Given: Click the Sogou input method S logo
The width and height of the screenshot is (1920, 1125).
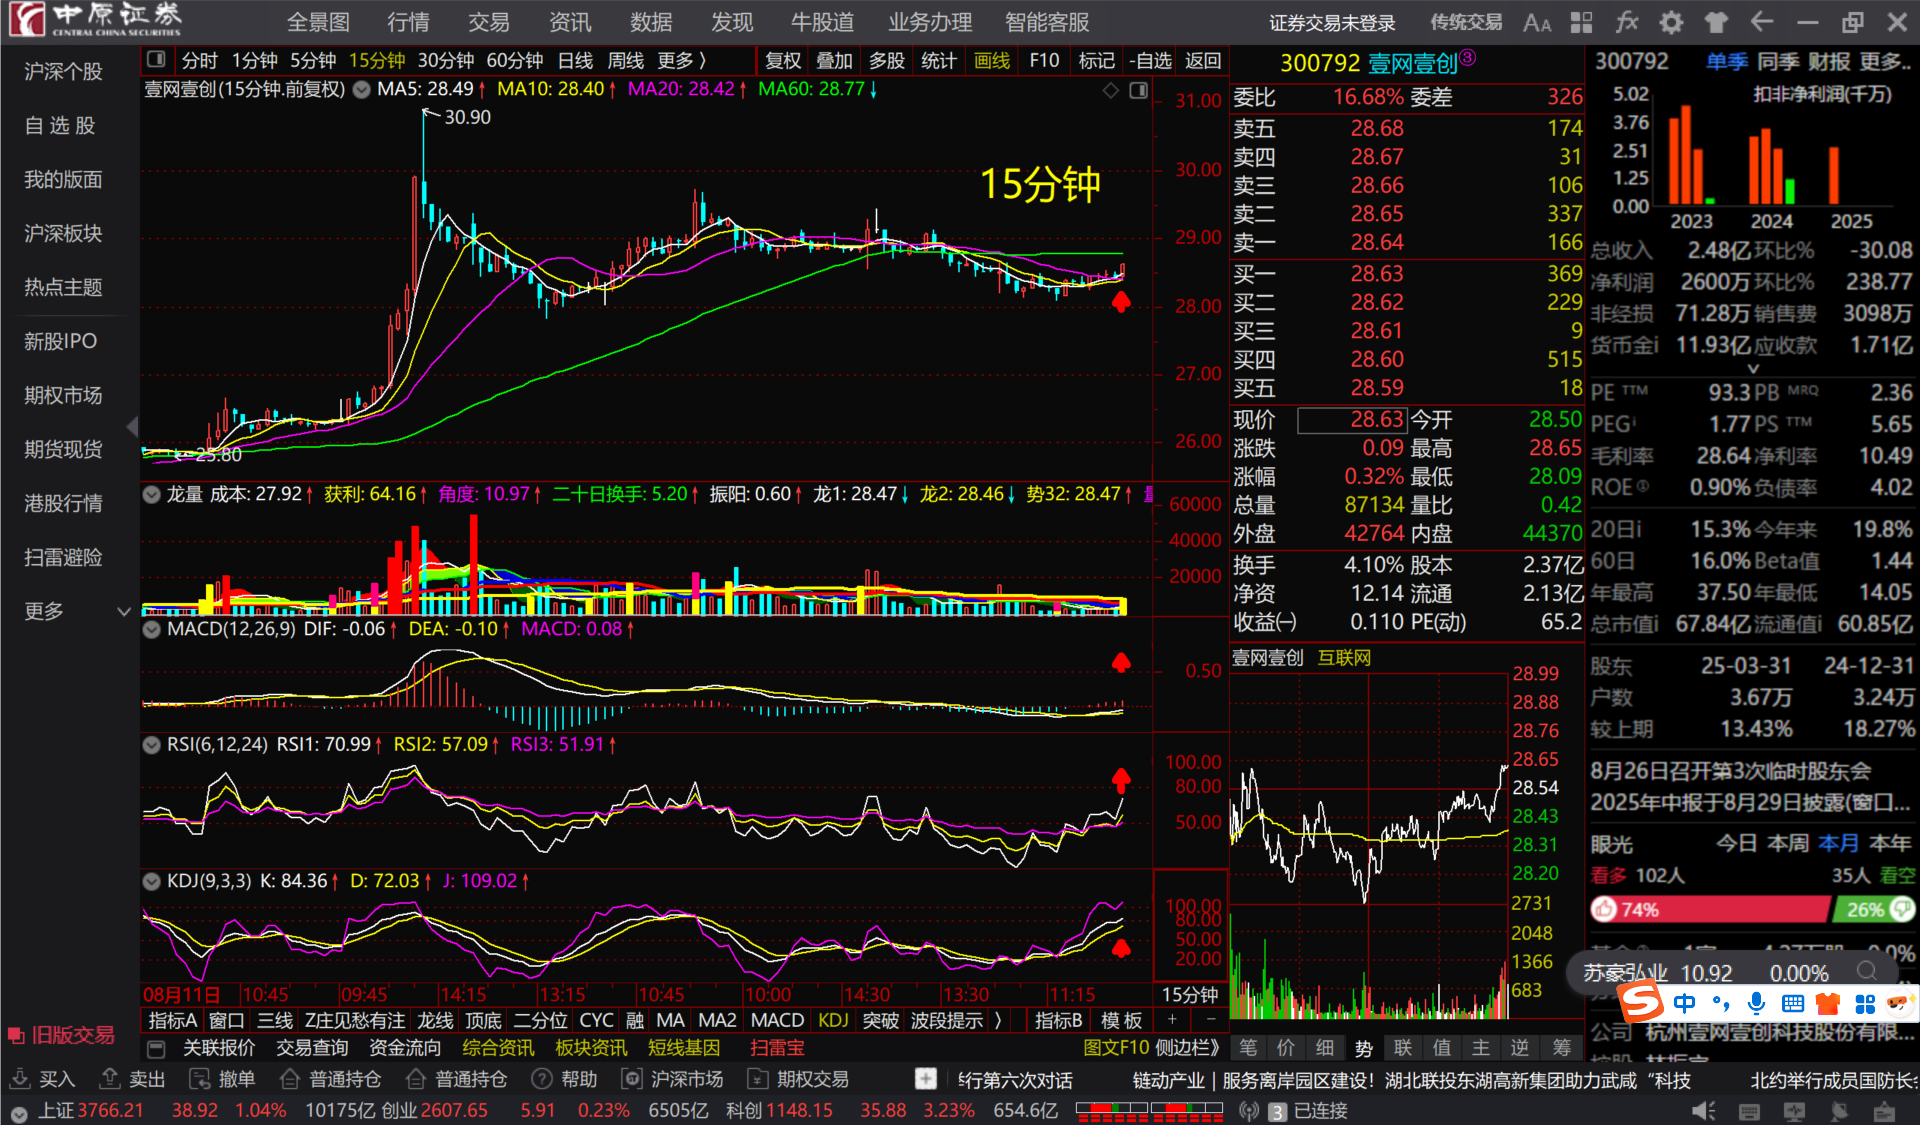Looking at the screenshot, I should point(1641,1001).
